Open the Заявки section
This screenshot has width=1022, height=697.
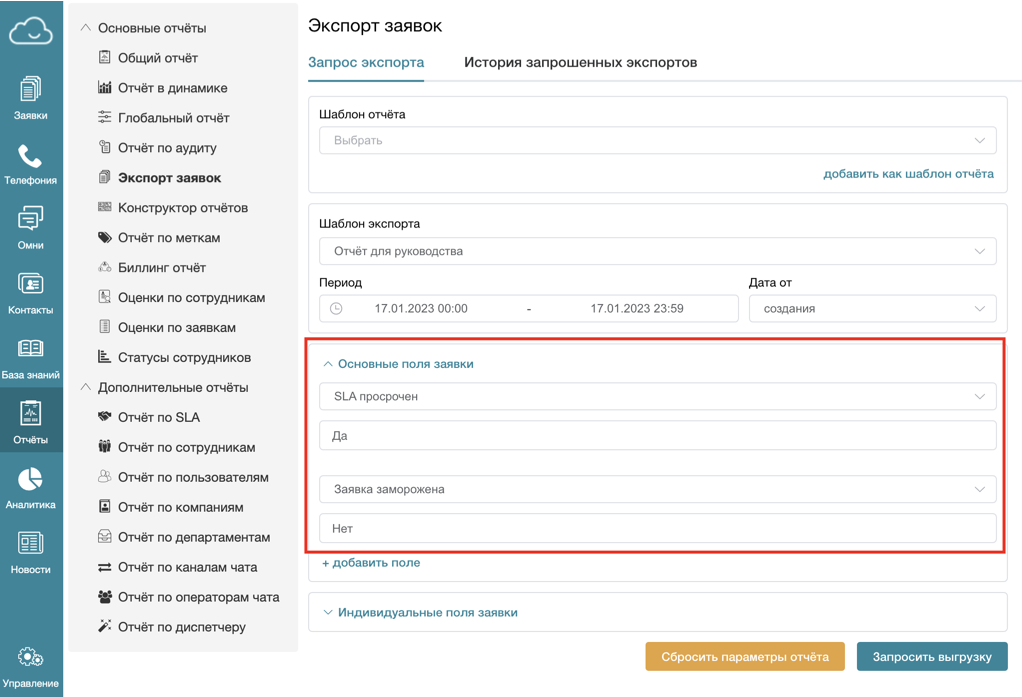pyautogui.click(x=31, y=98)
